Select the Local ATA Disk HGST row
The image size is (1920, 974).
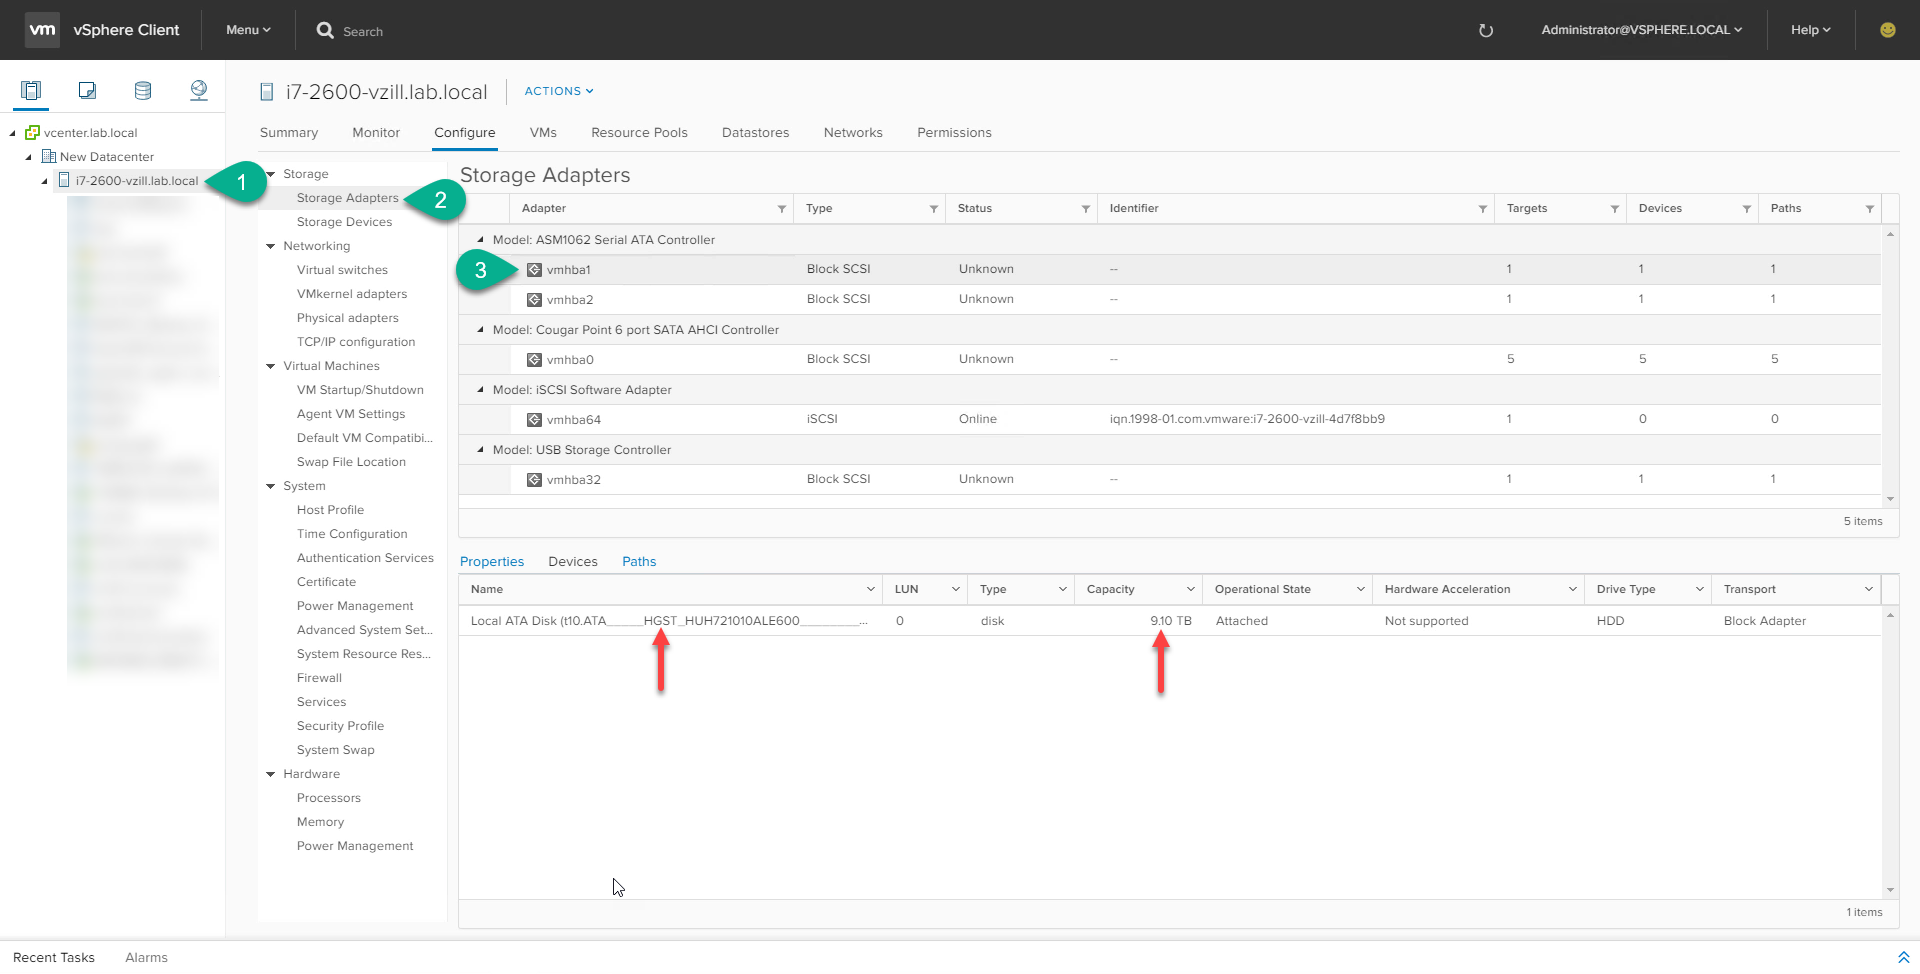1170,621
